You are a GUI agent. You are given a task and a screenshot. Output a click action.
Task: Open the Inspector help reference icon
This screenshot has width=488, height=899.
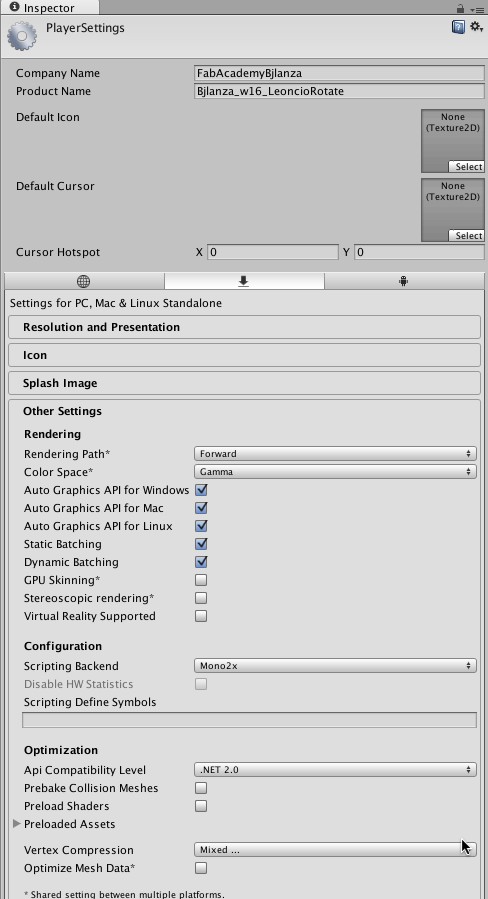(x=458, y=27)
